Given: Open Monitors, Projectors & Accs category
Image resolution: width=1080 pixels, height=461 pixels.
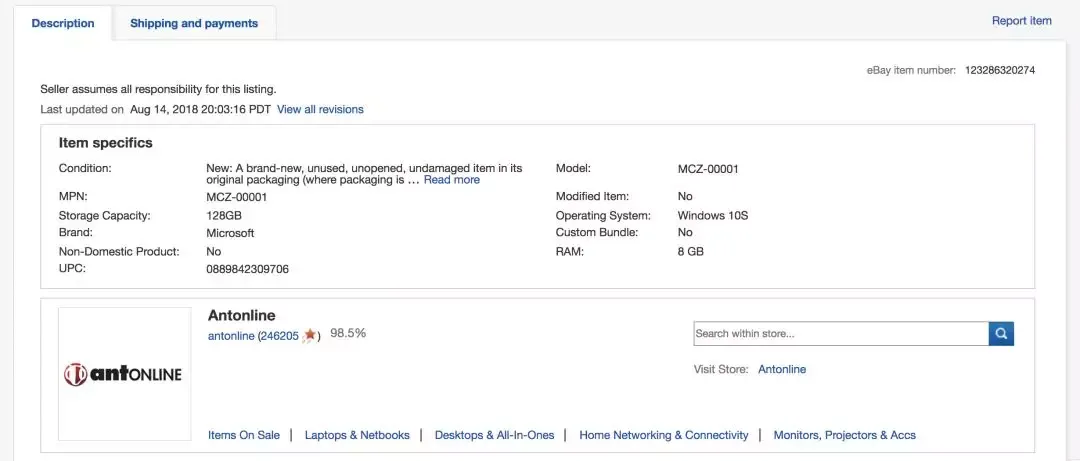Looking at the screenshot, I should coord(844,435).
